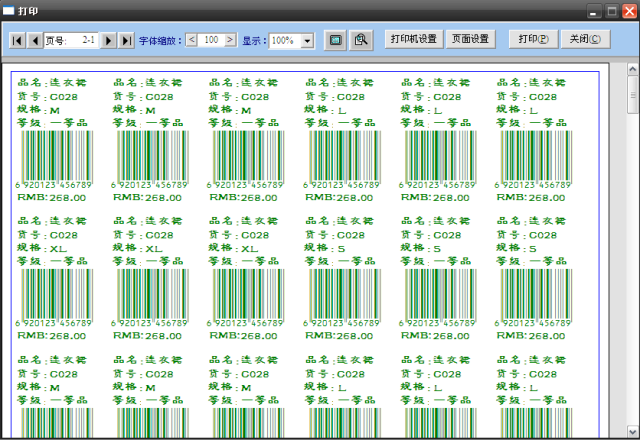Click the font scaling value field
The height and width of the screenshot is (440, 640).
coord(211,40)
